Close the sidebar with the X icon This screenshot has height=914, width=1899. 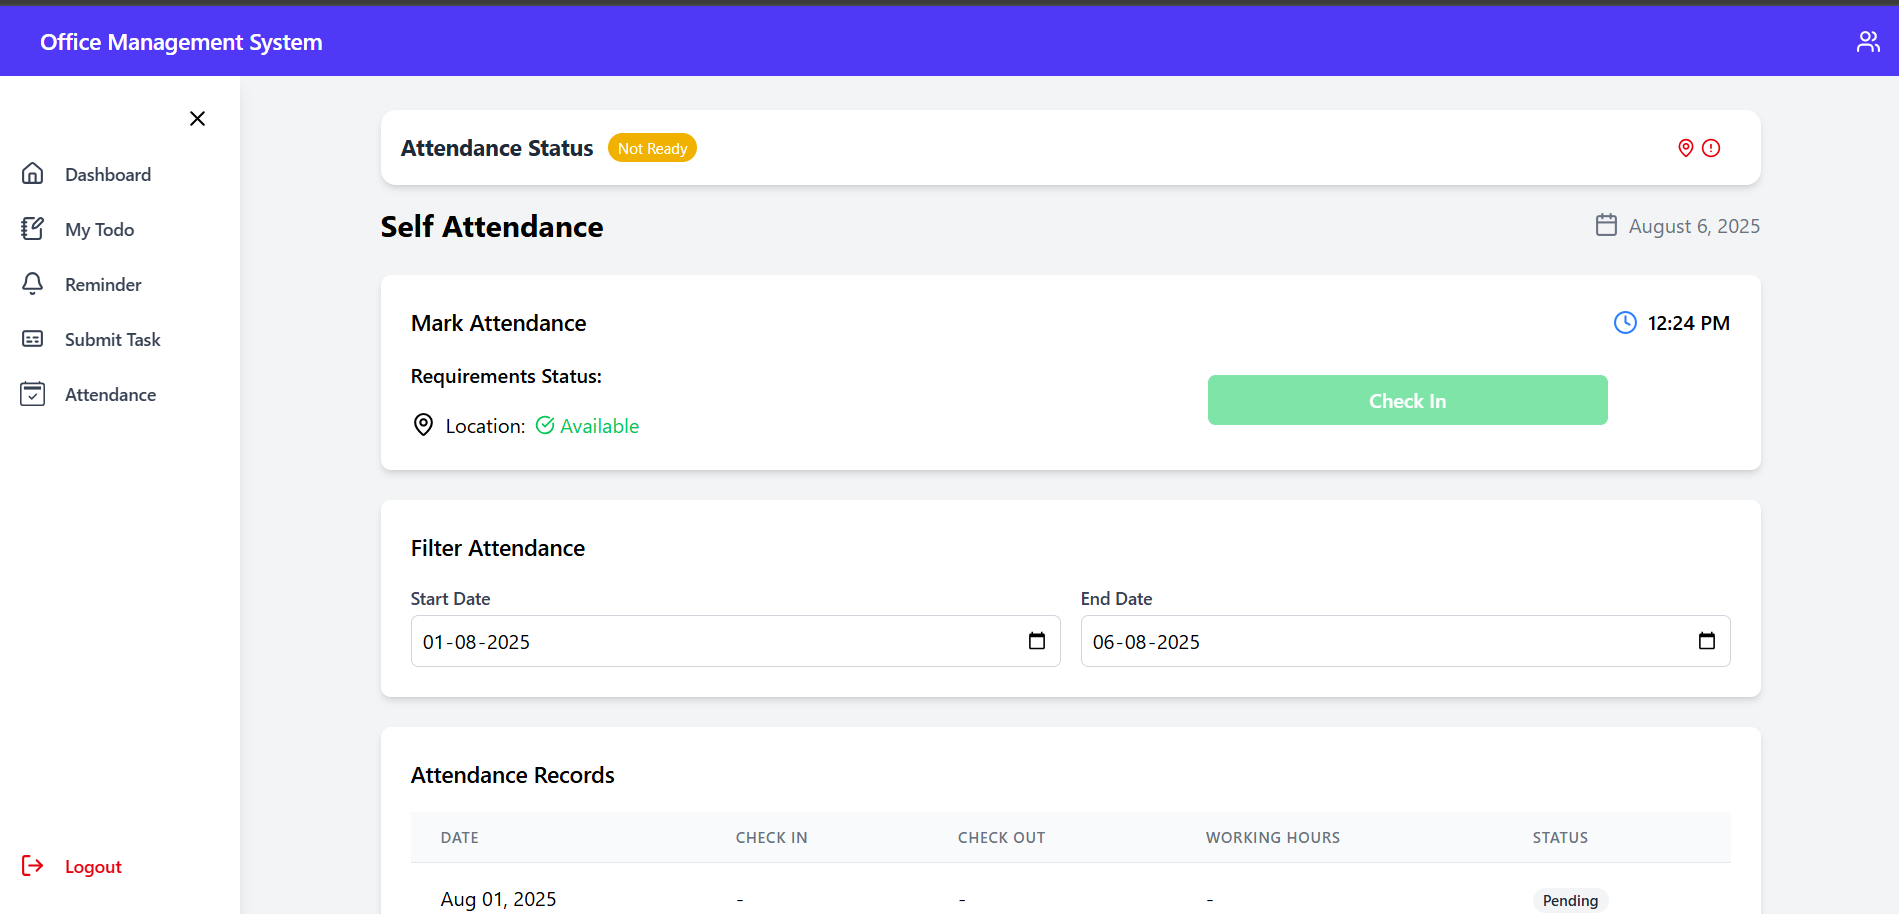[197, 119]
